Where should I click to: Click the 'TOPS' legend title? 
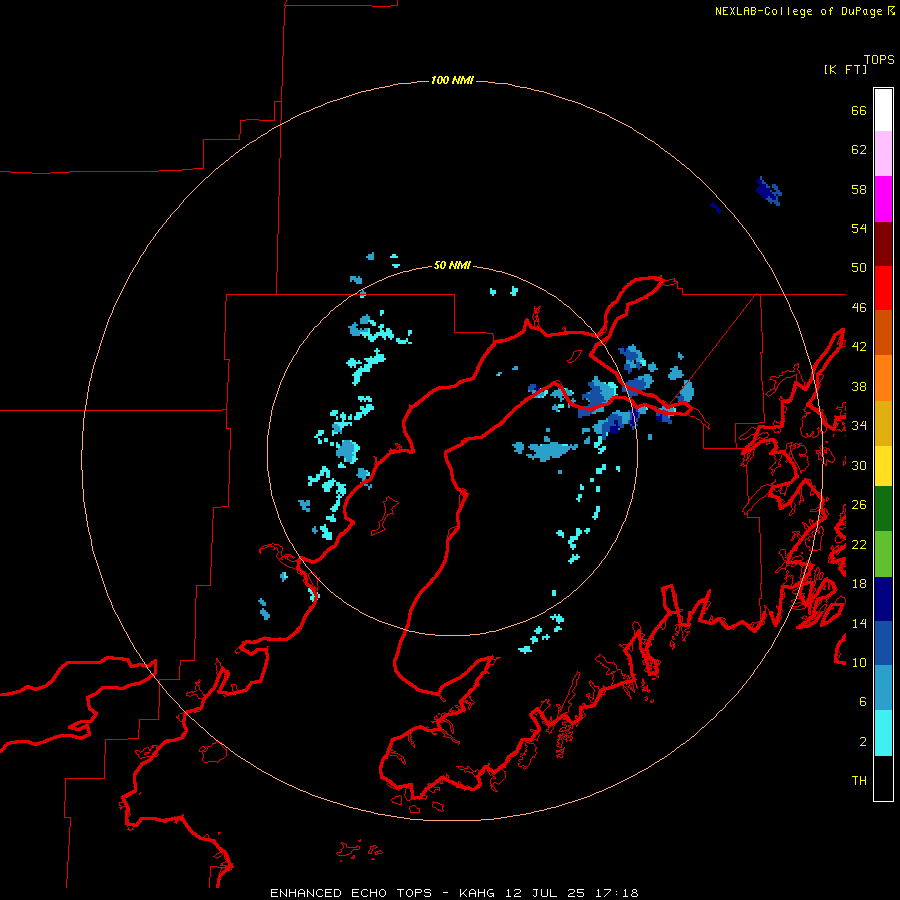[x=879, y=59]
